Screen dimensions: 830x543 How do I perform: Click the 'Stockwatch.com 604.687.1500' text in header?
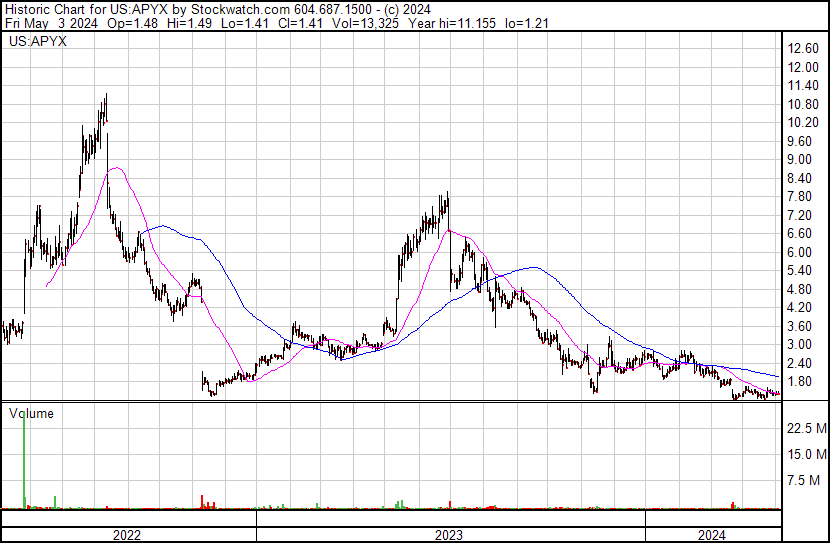point(281,9)
